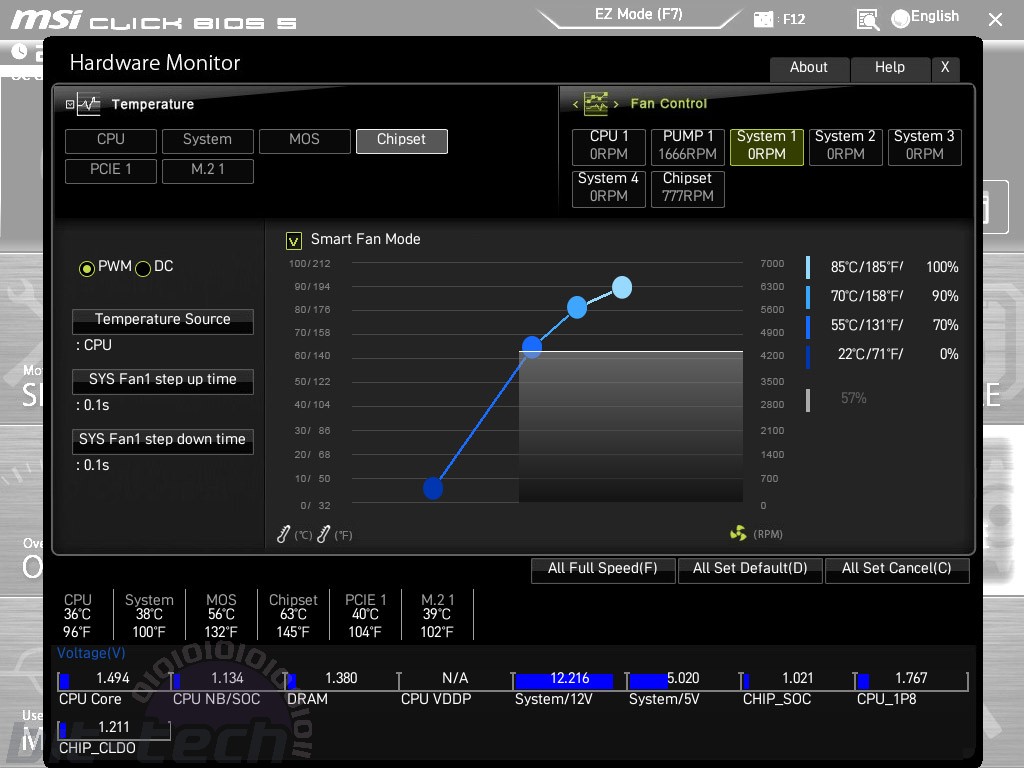Click the Fahrenheit thermometer icon
The image size is (1024, 768).
point(323,534)
